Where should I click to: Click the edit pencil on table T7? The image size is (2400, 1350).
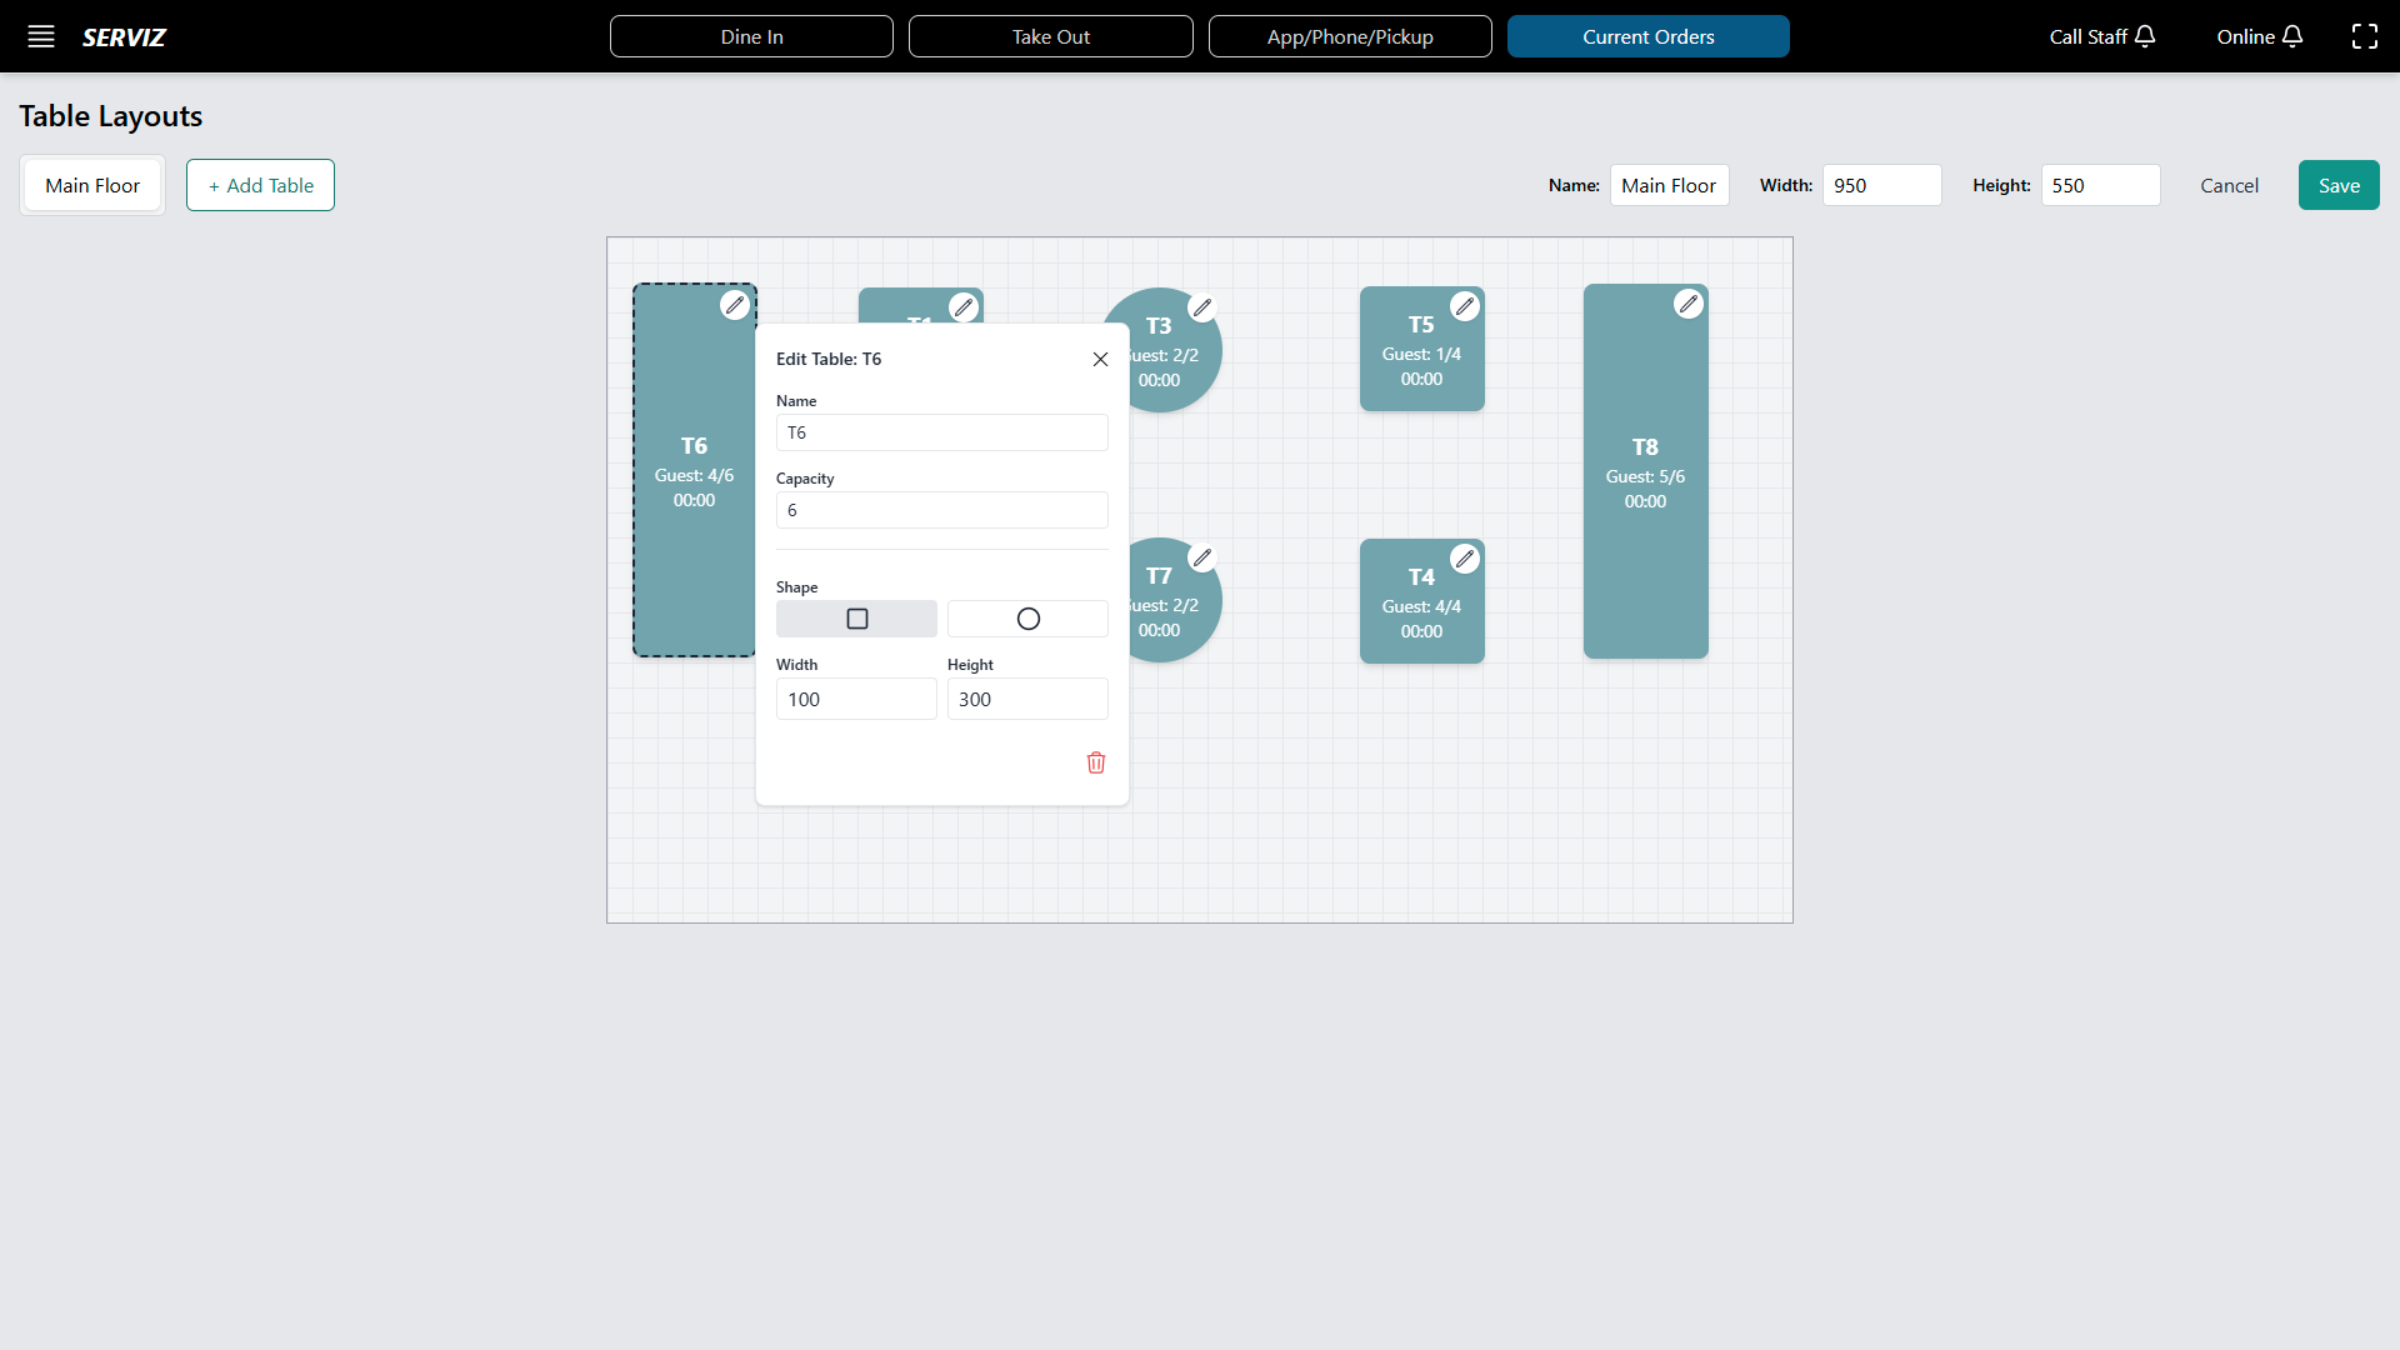(x=1202, y=557)
